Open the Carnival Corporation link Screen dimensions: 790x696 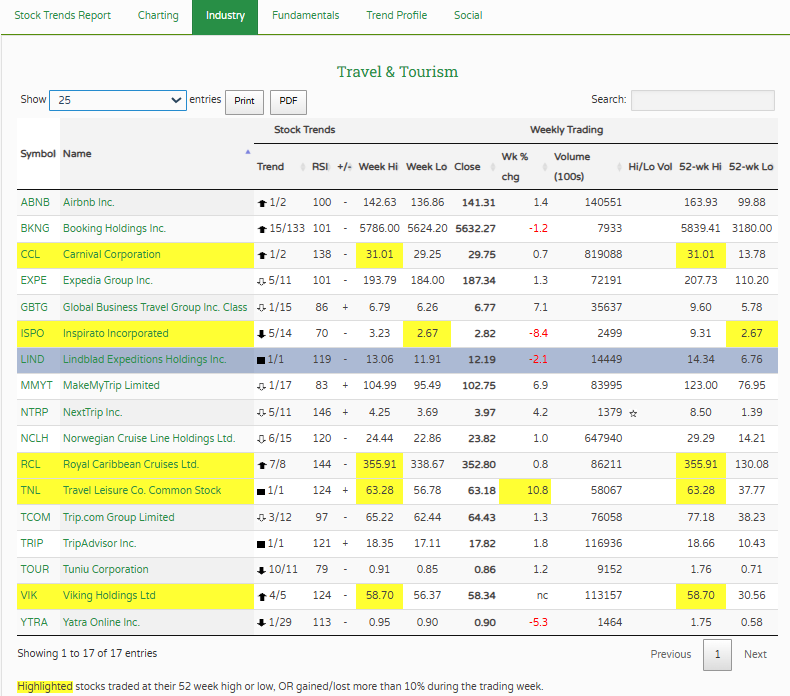click(x=111, y=255)
